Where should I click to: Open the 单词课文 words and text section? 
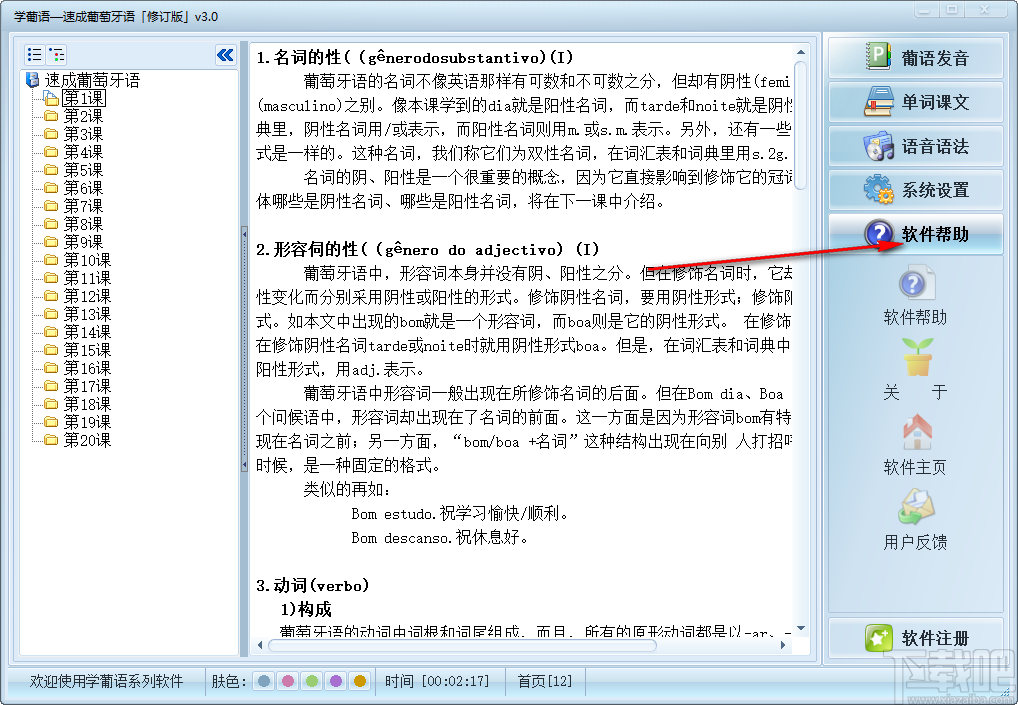[x=913, y=102]
